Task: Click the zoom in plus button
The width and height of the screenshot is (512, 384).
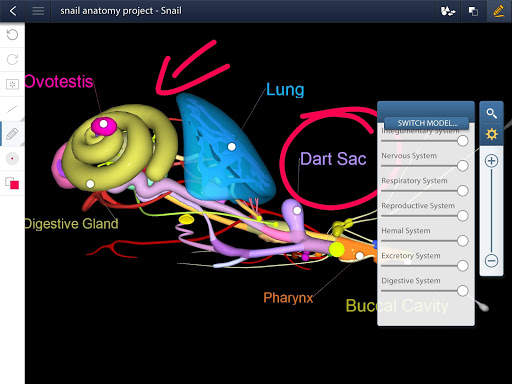Action: tap(492, 161)
